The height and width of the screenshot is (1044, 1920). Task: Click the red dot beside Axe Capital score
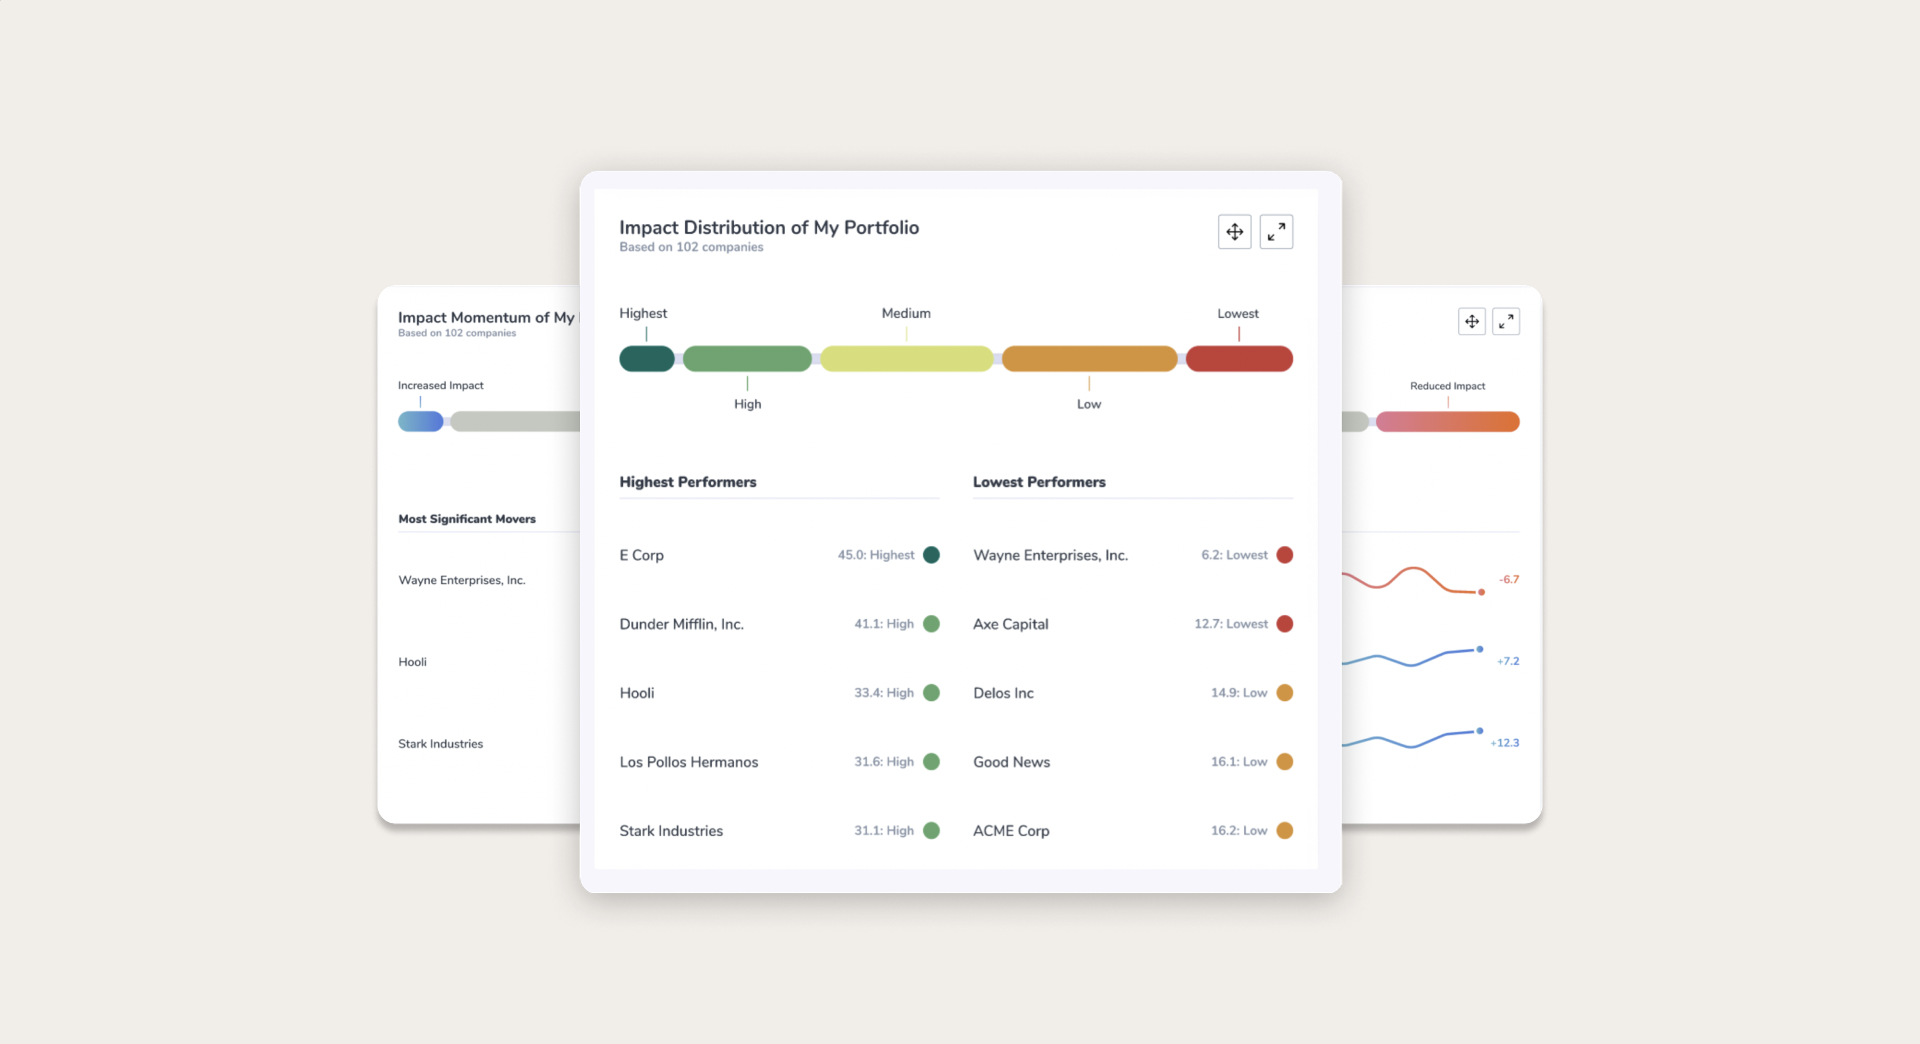[1285, 624]
